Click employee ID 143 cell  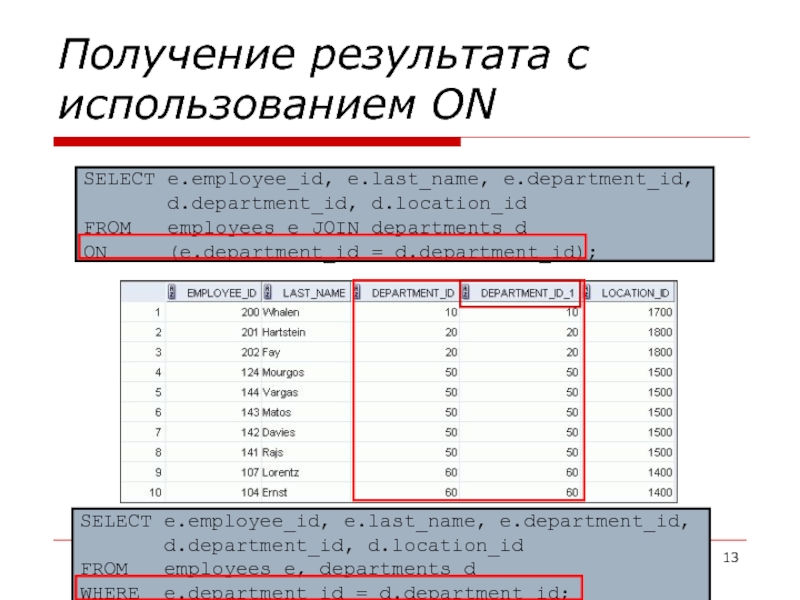tap(214, 412)
